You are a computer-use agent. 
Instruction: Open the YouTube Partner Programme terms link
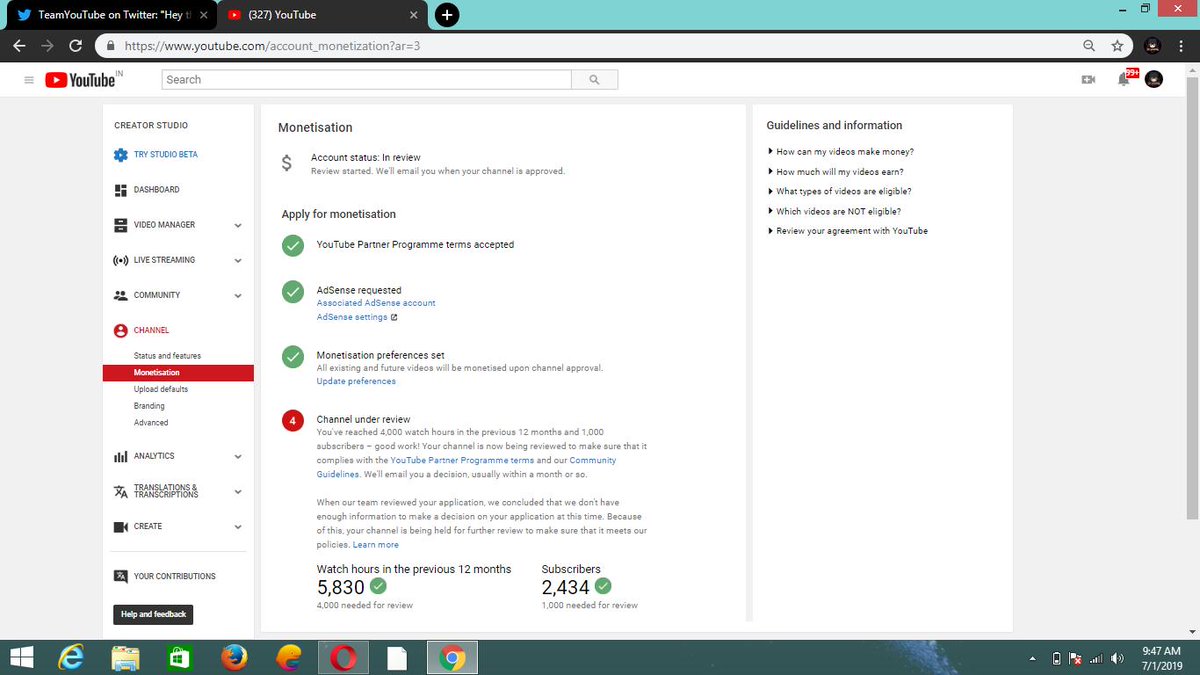pyautogui.click(x=462, y=460)
